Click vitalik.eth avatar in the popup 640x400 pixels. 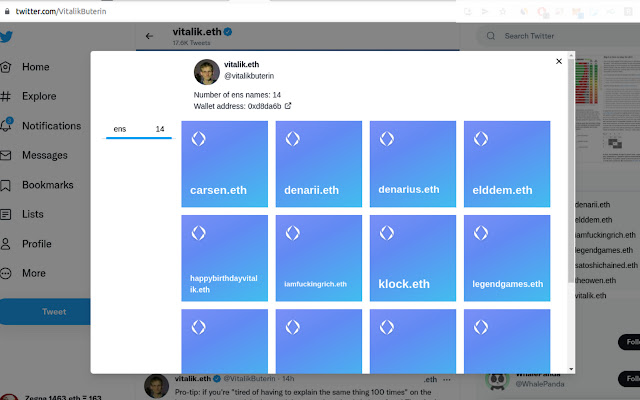pyautogui.click(x=207, y=72)
